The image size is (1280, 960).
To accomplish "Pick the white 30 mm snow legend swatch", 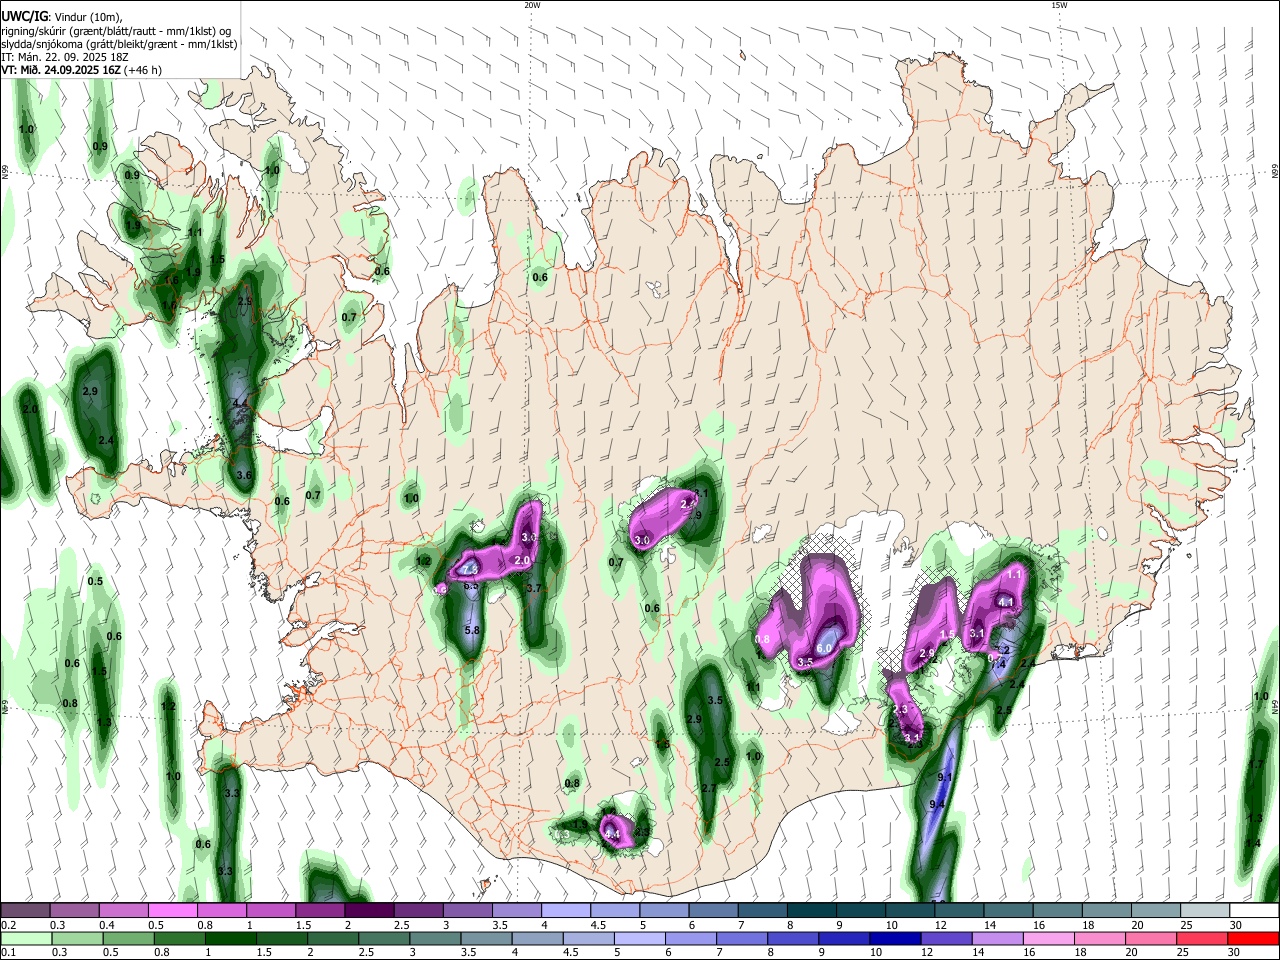I will coord(1254,910).
